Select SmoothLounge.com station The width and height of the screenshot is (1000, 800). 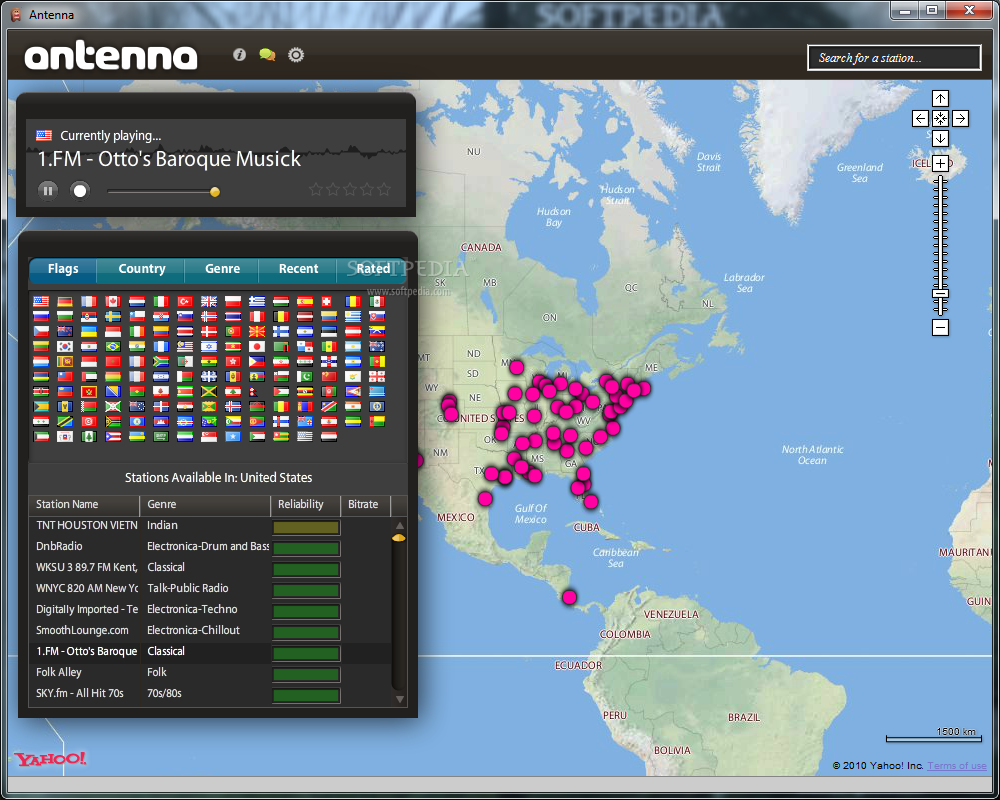click(210, 631)
